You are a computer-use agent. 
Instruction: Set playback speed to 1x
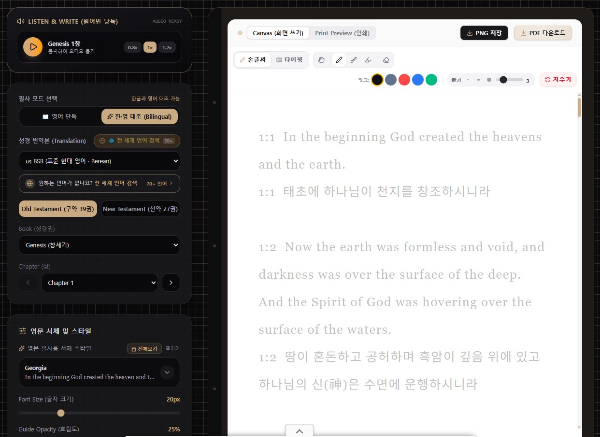[x=150, y=47]
